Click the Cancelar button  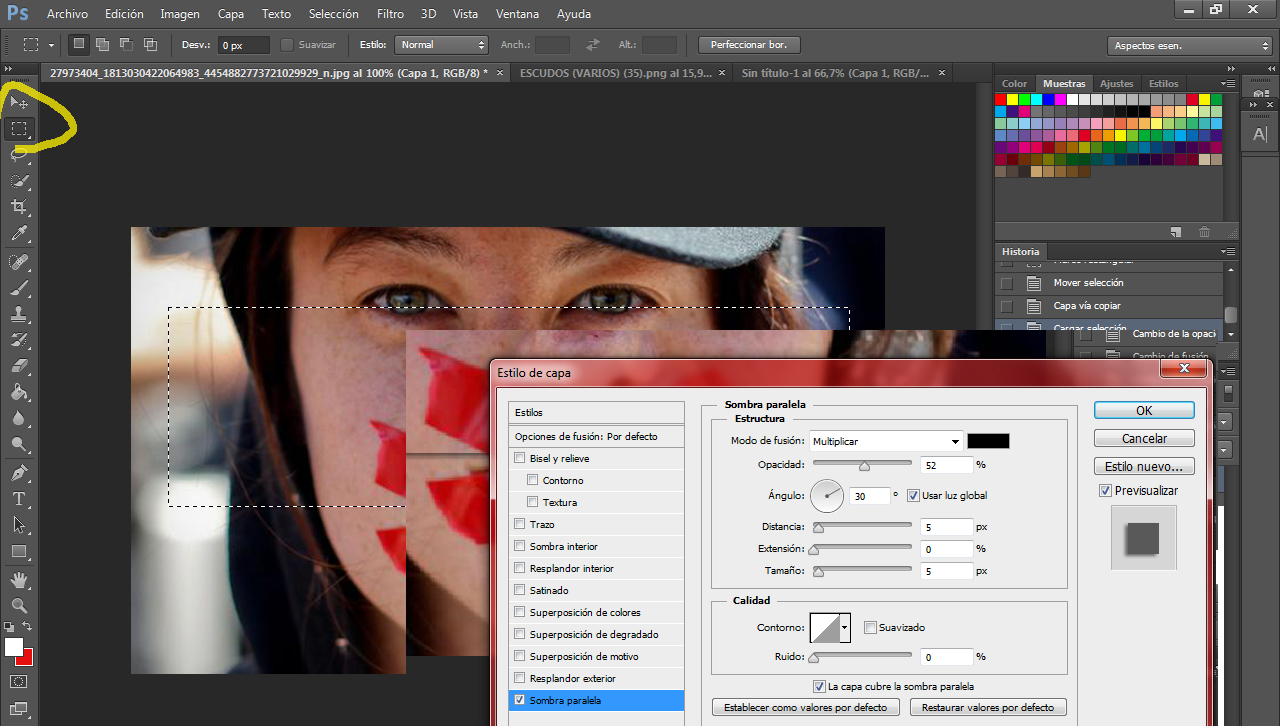[1144, 439]
